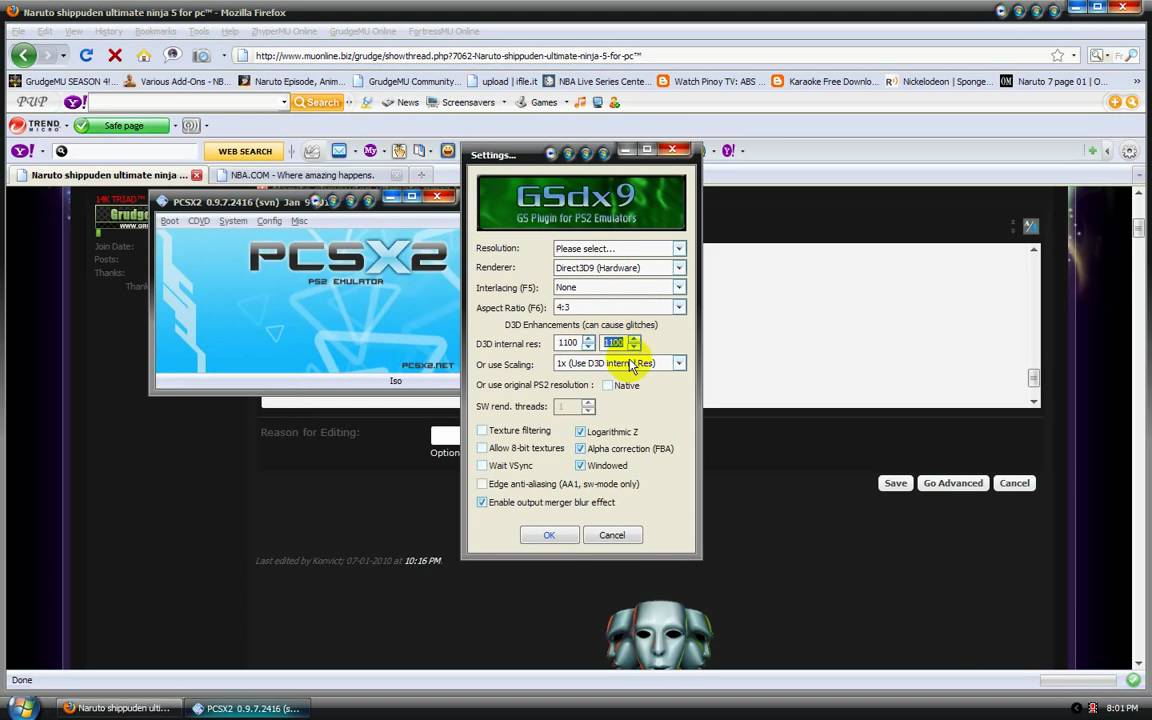The height and width of the screenshot is (720, 1152).
Task: Bookmark page with the star icon
Action: tap(1057, 55)
